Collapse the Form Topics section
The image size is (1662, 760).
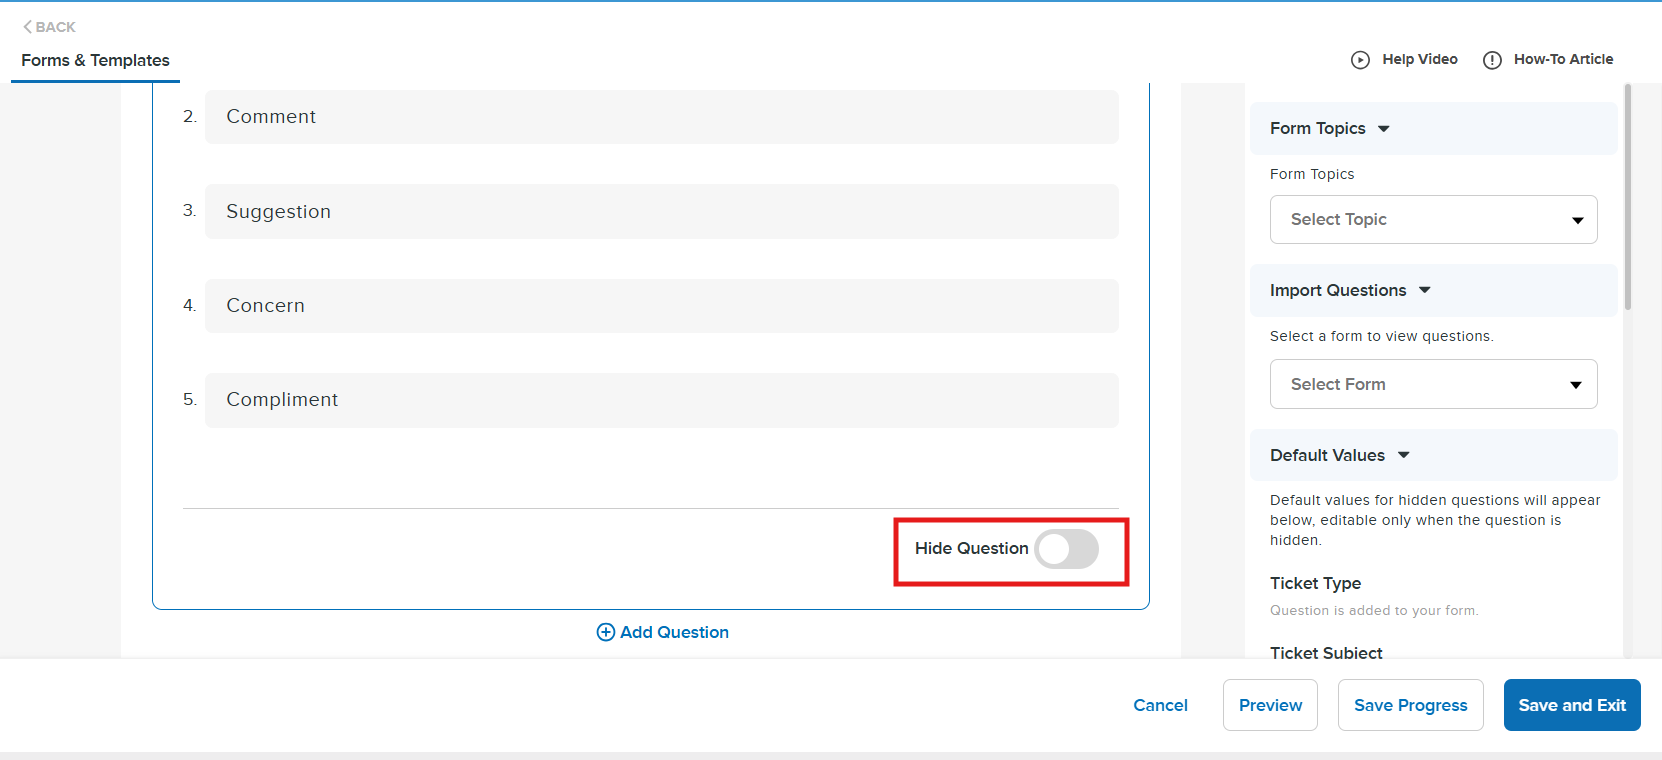(x=1384, y=129)
